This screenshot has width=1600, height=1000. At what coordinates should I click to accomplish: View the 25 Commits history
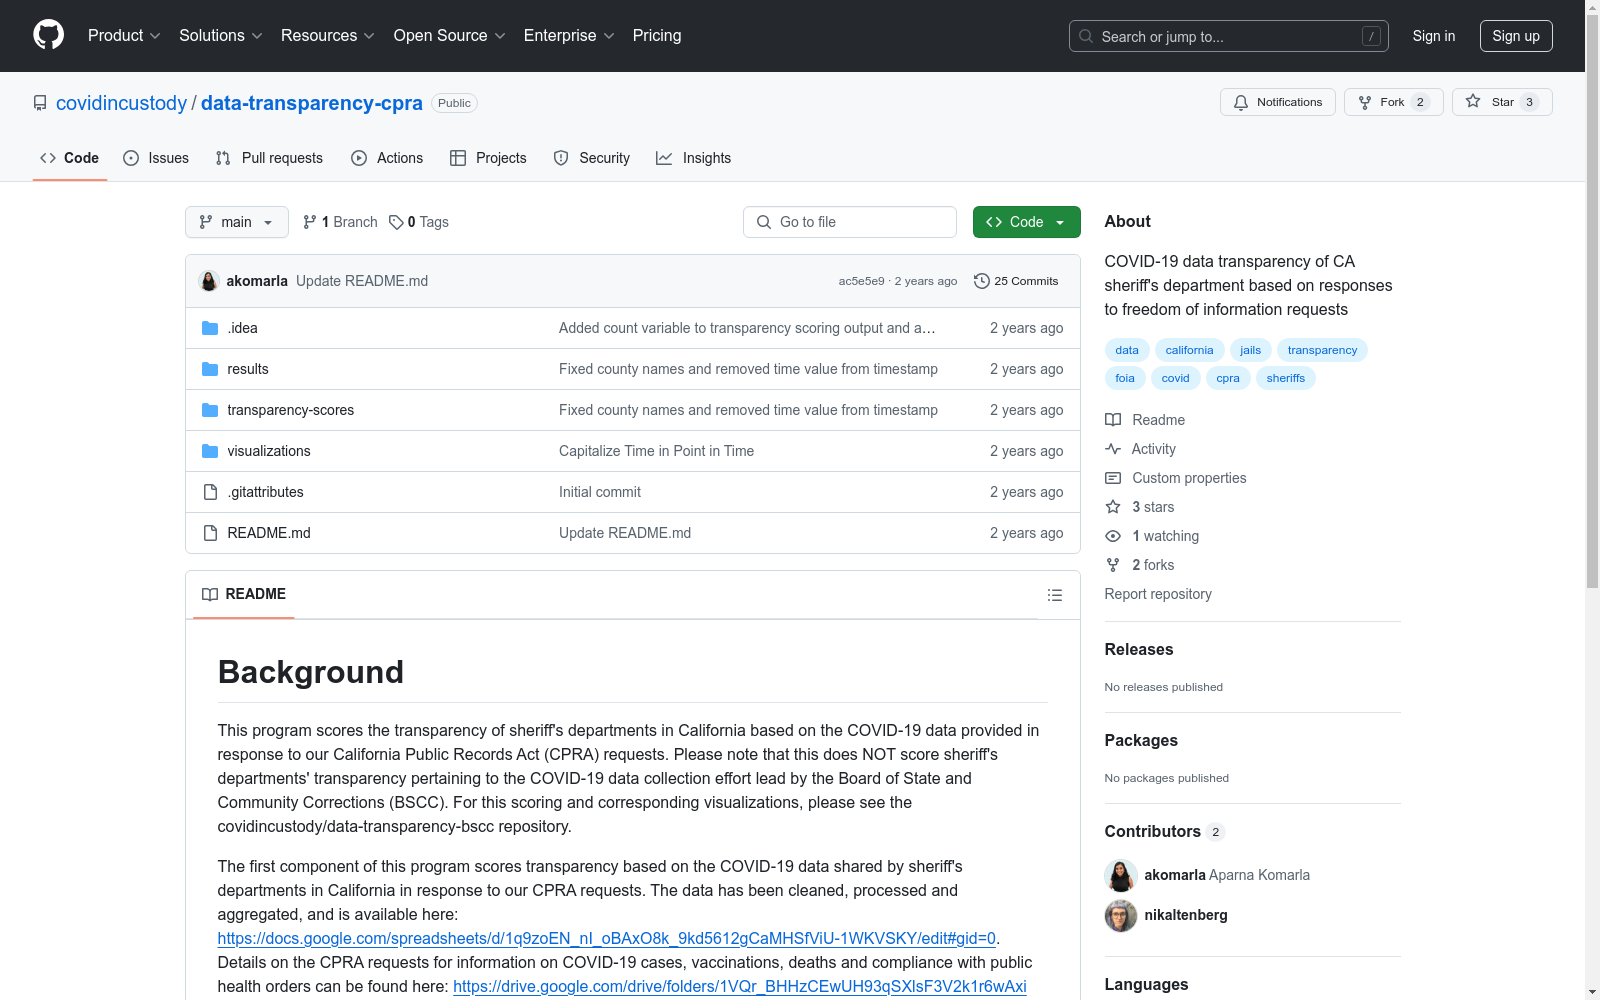coord(1016,281)
